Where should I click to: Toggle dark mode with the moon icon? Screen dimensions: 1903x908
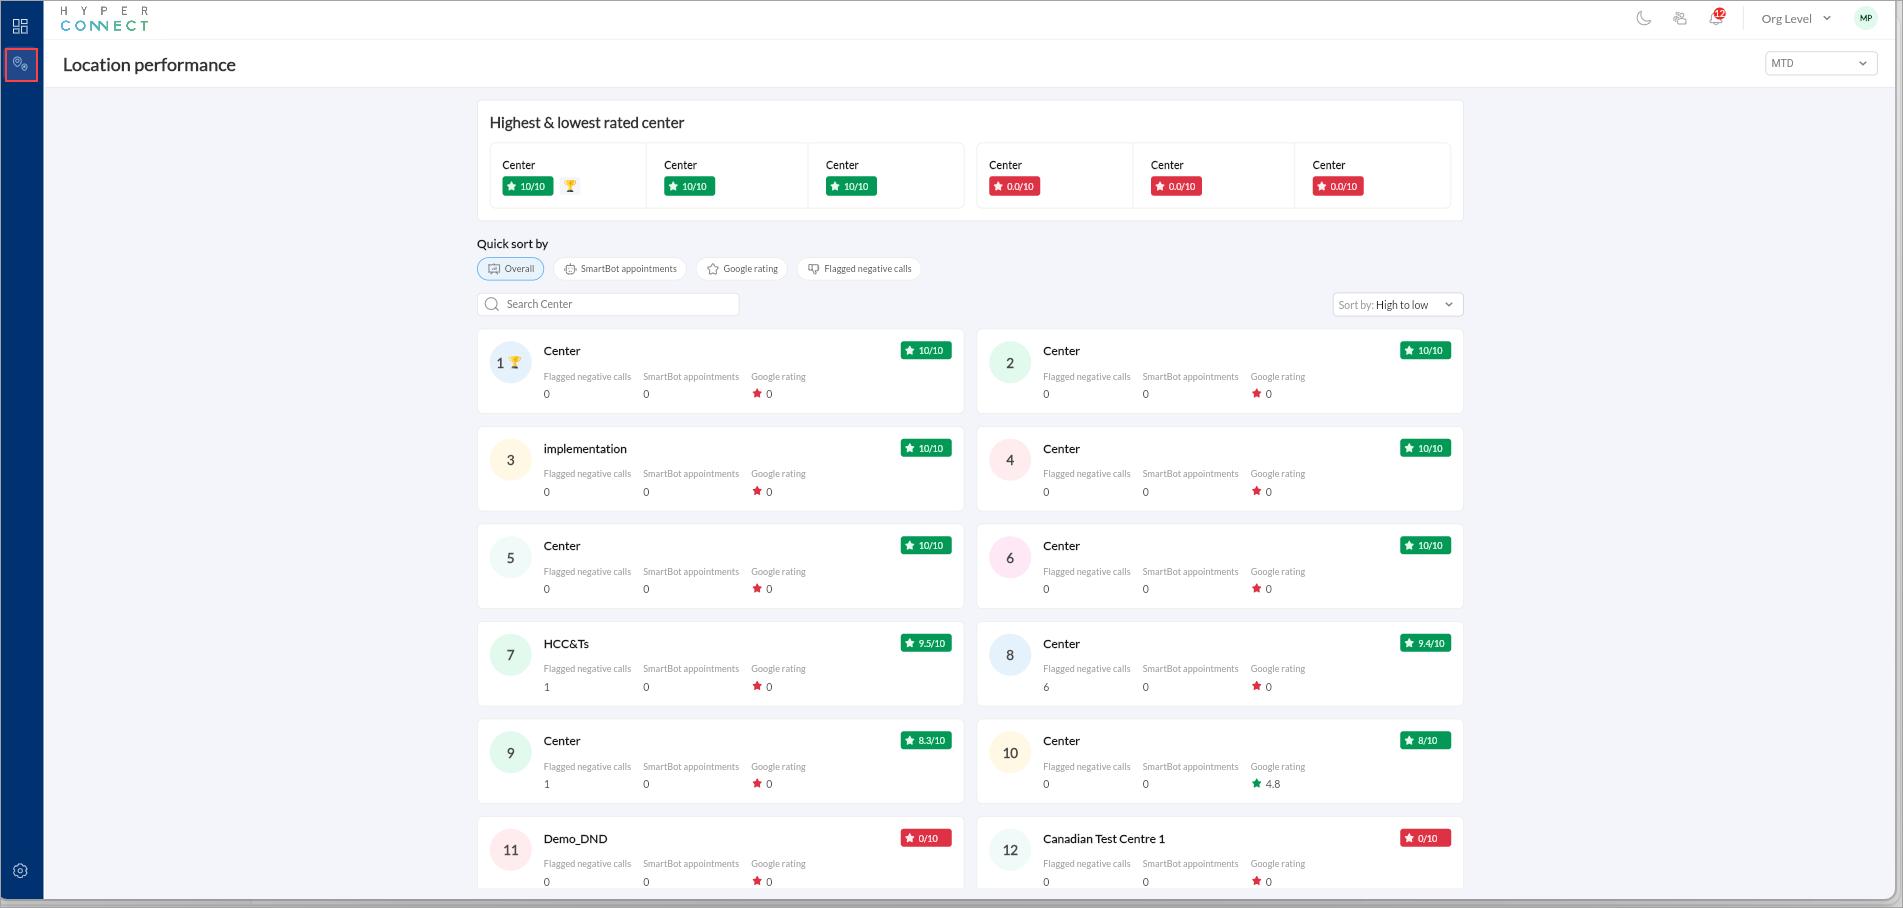tap(1644, 17)
